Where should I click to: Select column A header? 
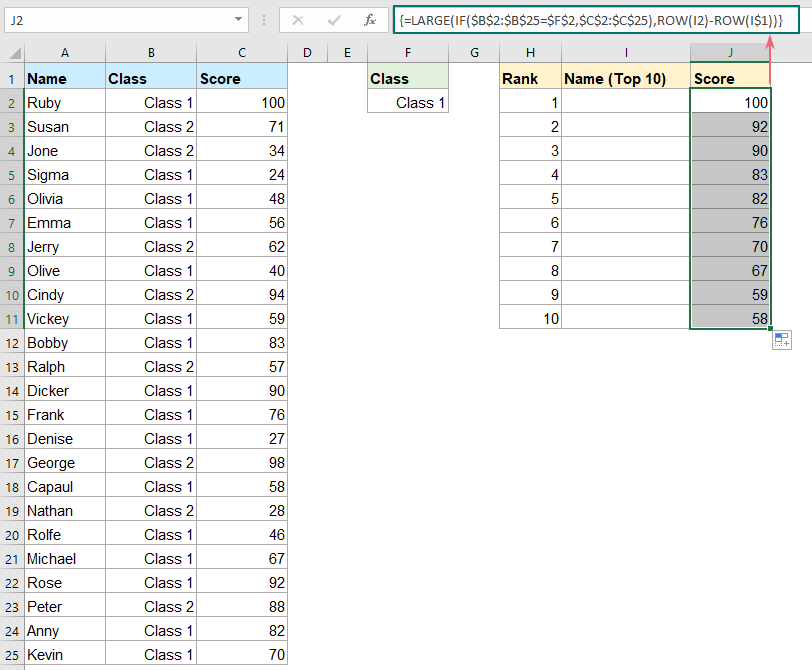65,53
